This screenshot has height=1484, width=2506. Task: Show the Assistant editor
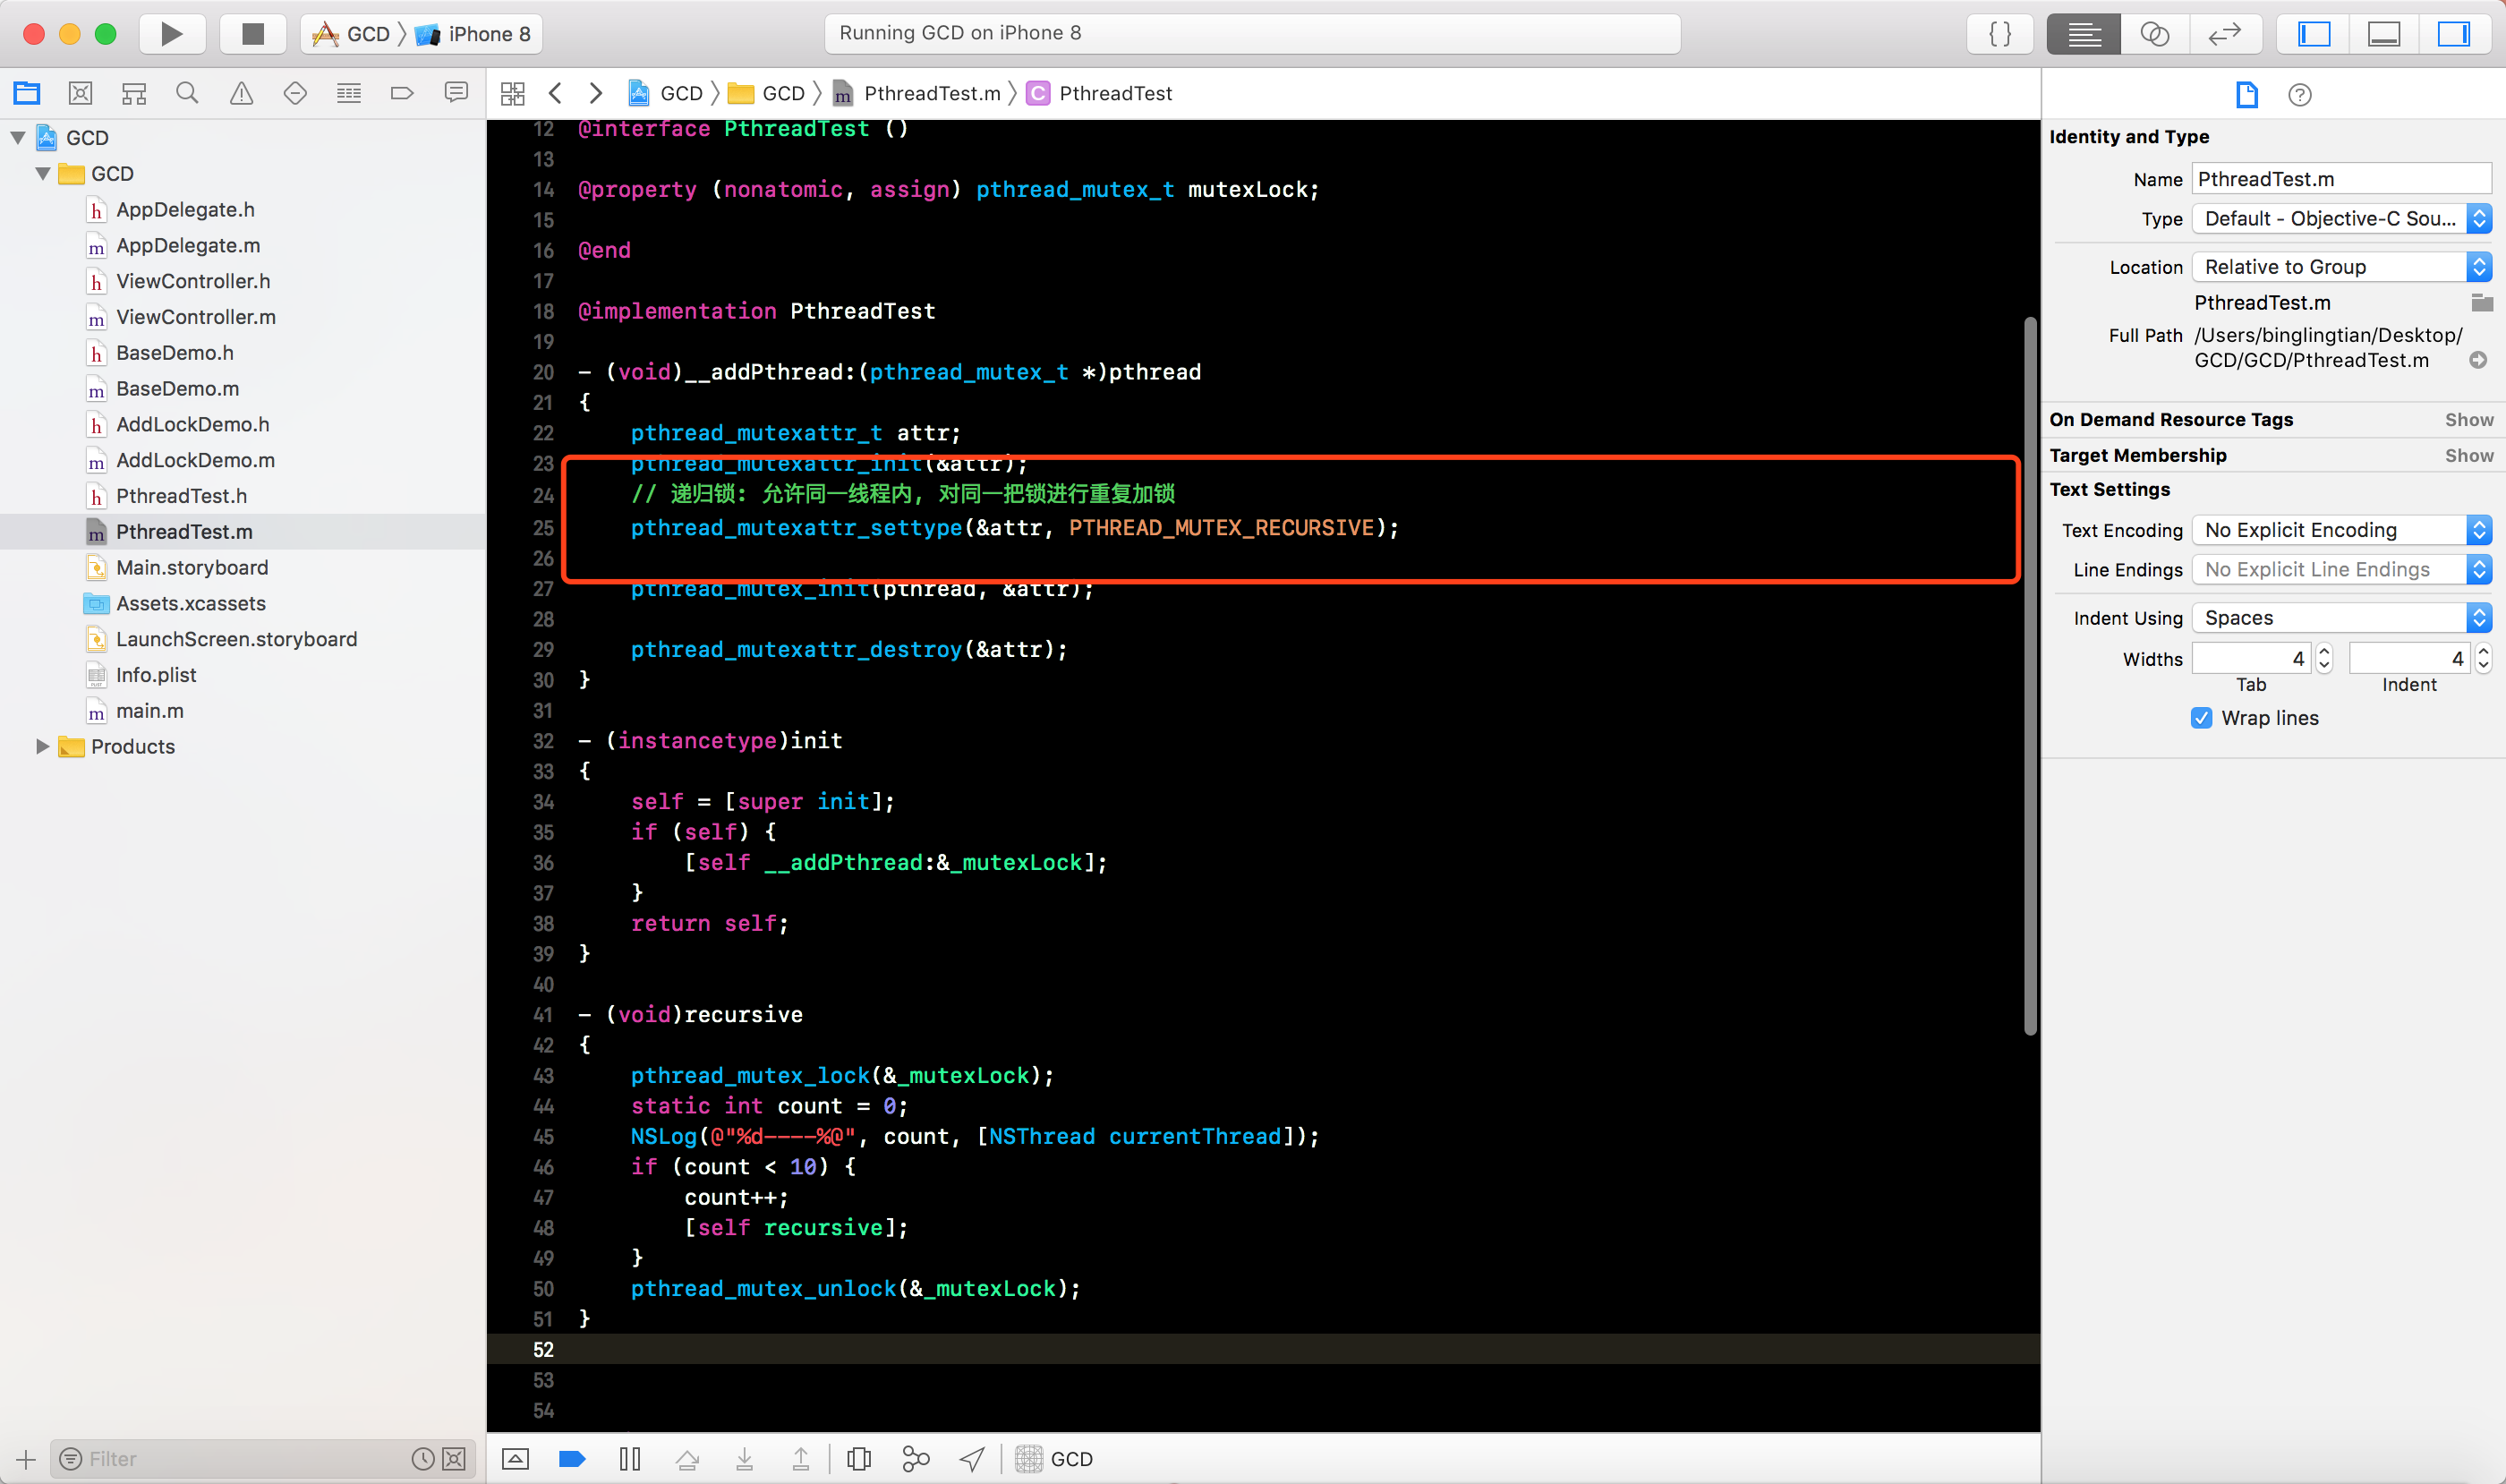point(2155,34)
